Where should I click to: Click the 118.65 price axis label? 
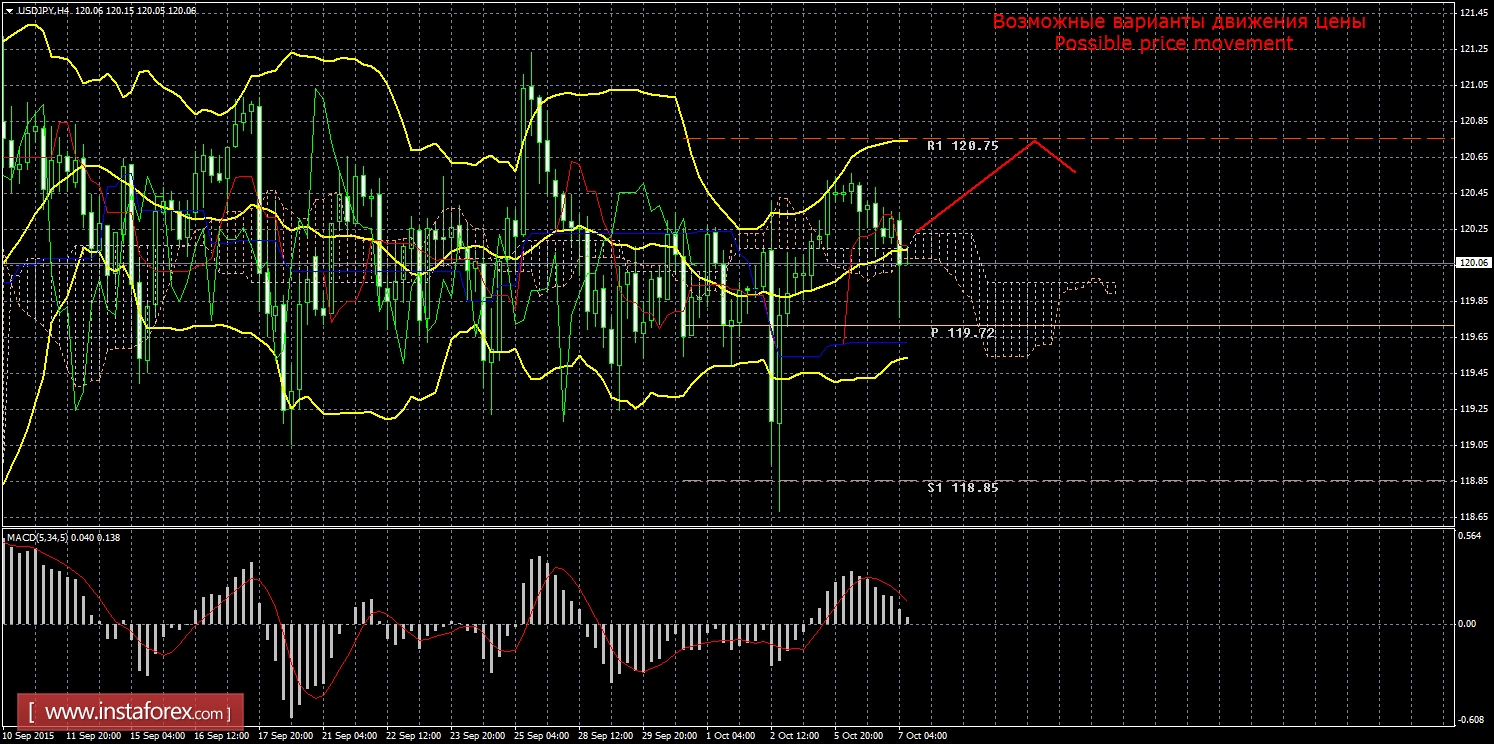[x=1471, y=517]
